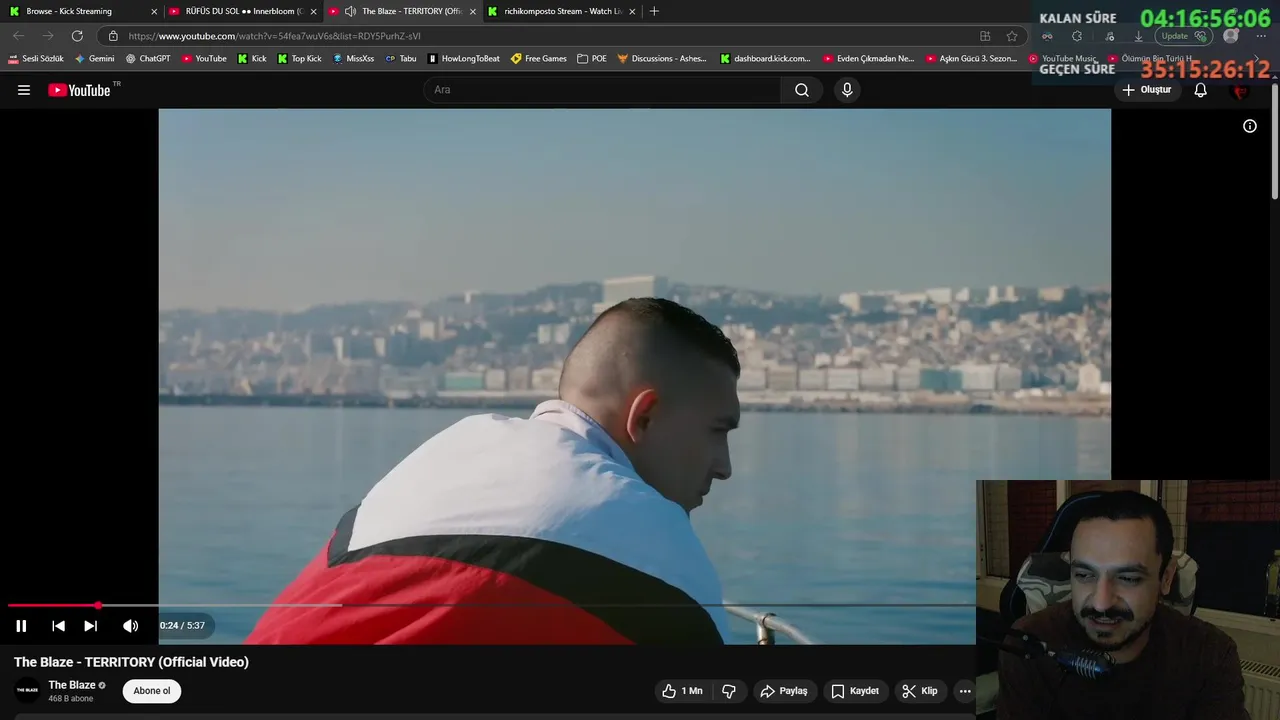View site information lock icon
This screenshot has height=720, width=1280.
pyautogui.click(x=113, y=36)
